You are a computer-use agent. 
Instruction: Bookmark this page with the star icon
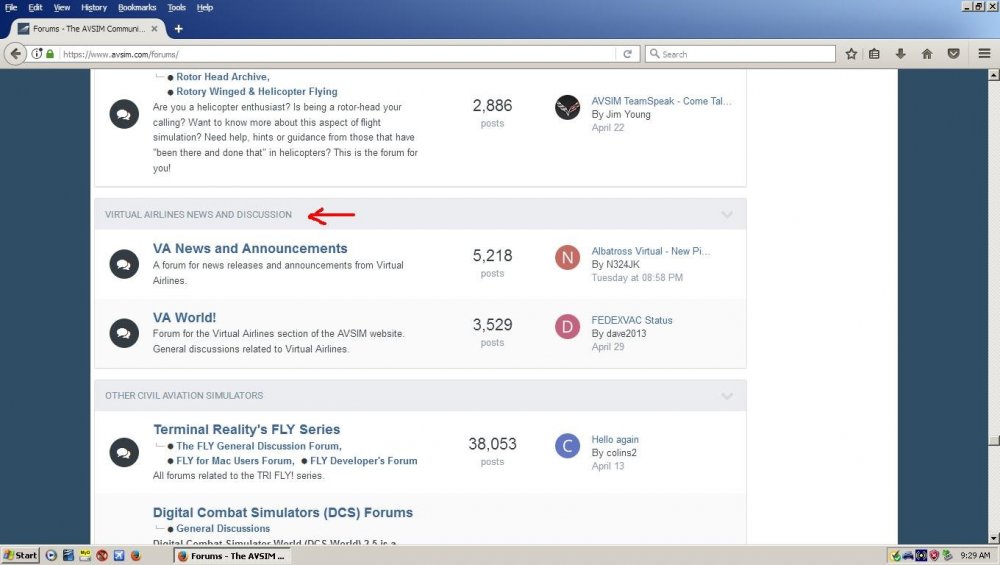click(x=851, y=54)
